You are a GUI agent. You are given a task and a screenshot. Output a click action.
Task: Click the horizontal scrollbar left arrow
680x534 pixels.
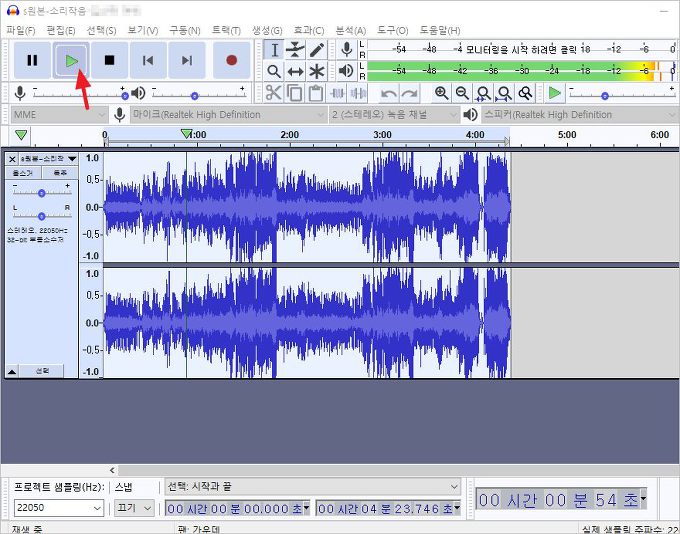[112, 470]
